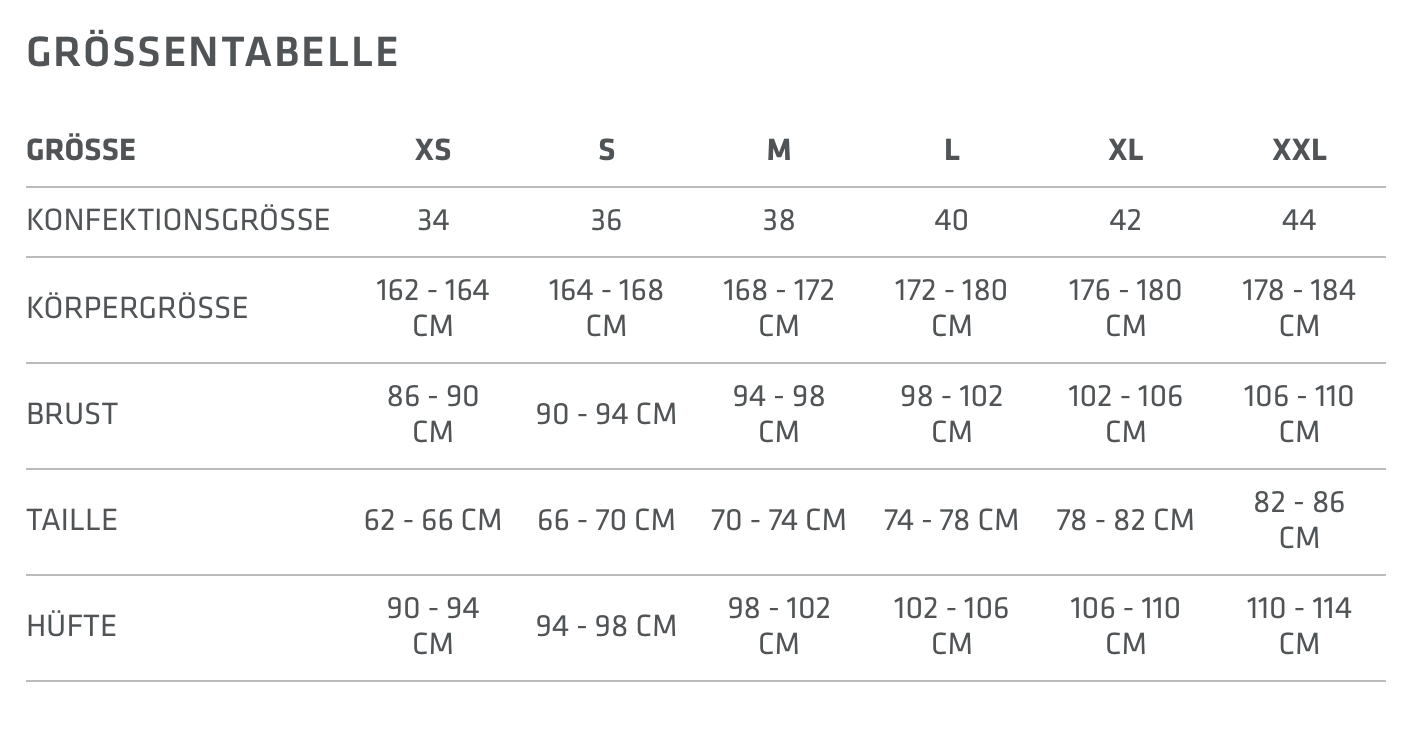Click the GRÖSSENTABELLE heading

(x=212, y=52)
